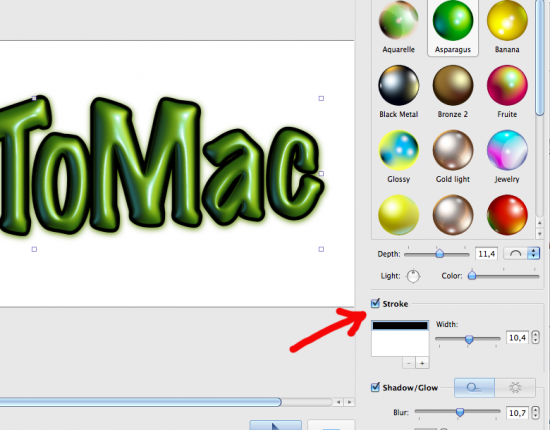Viewport: 550px width, 430px height.
Task: Click the black stroke color swatch
Action: (x=400, y=325)
